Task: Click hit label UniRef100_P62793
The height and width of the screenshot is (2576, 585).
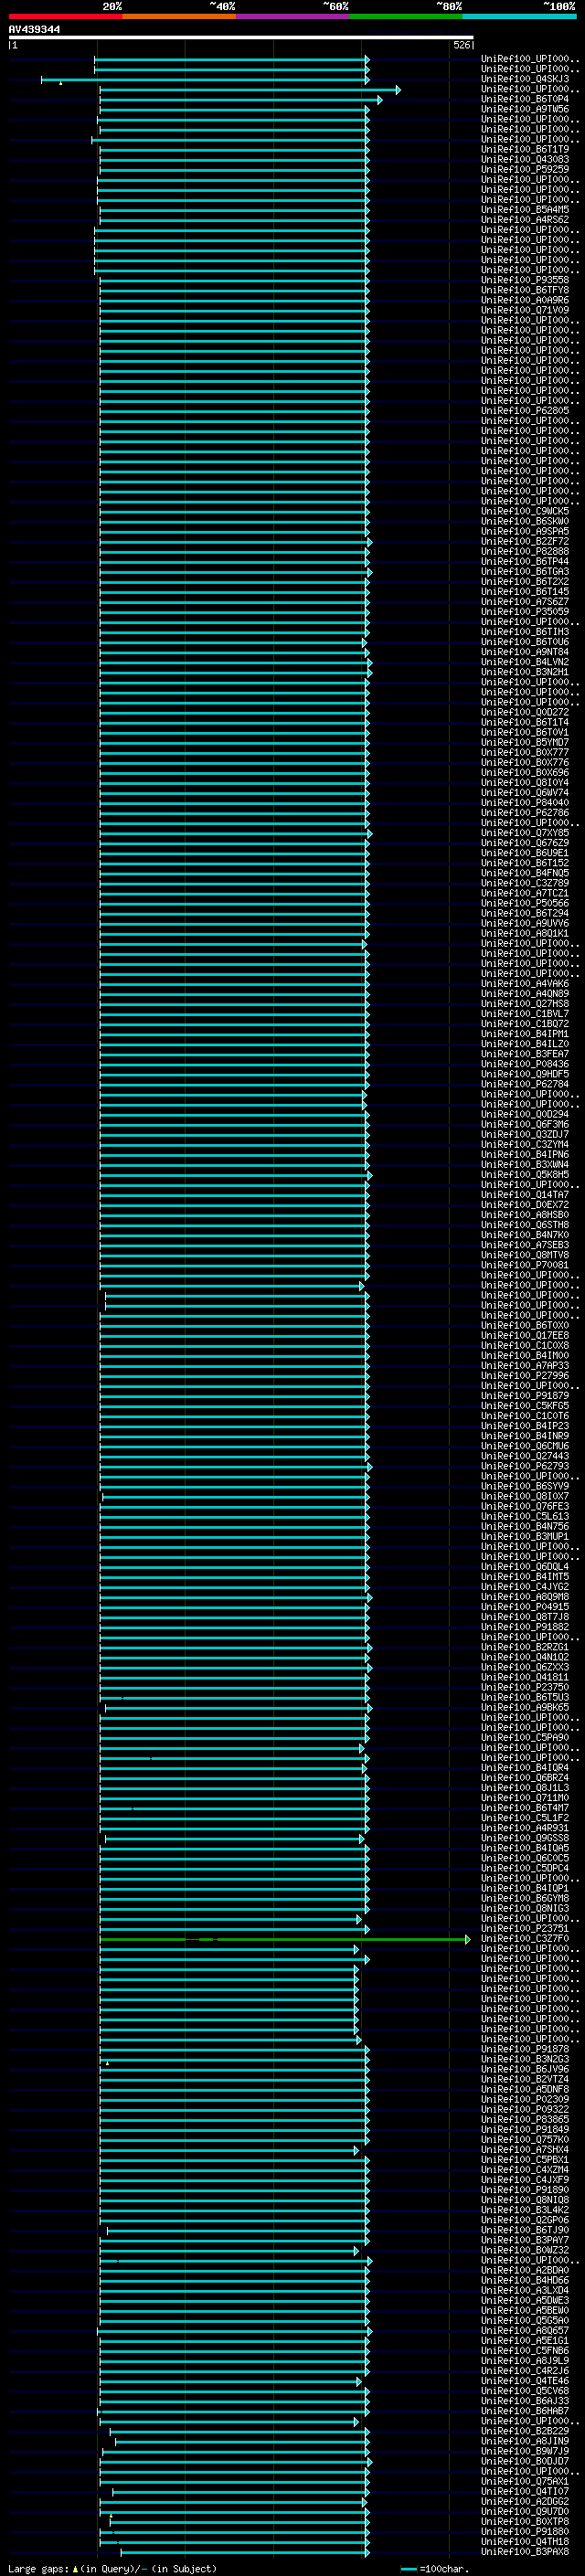Action: [x=525, y=1466]
